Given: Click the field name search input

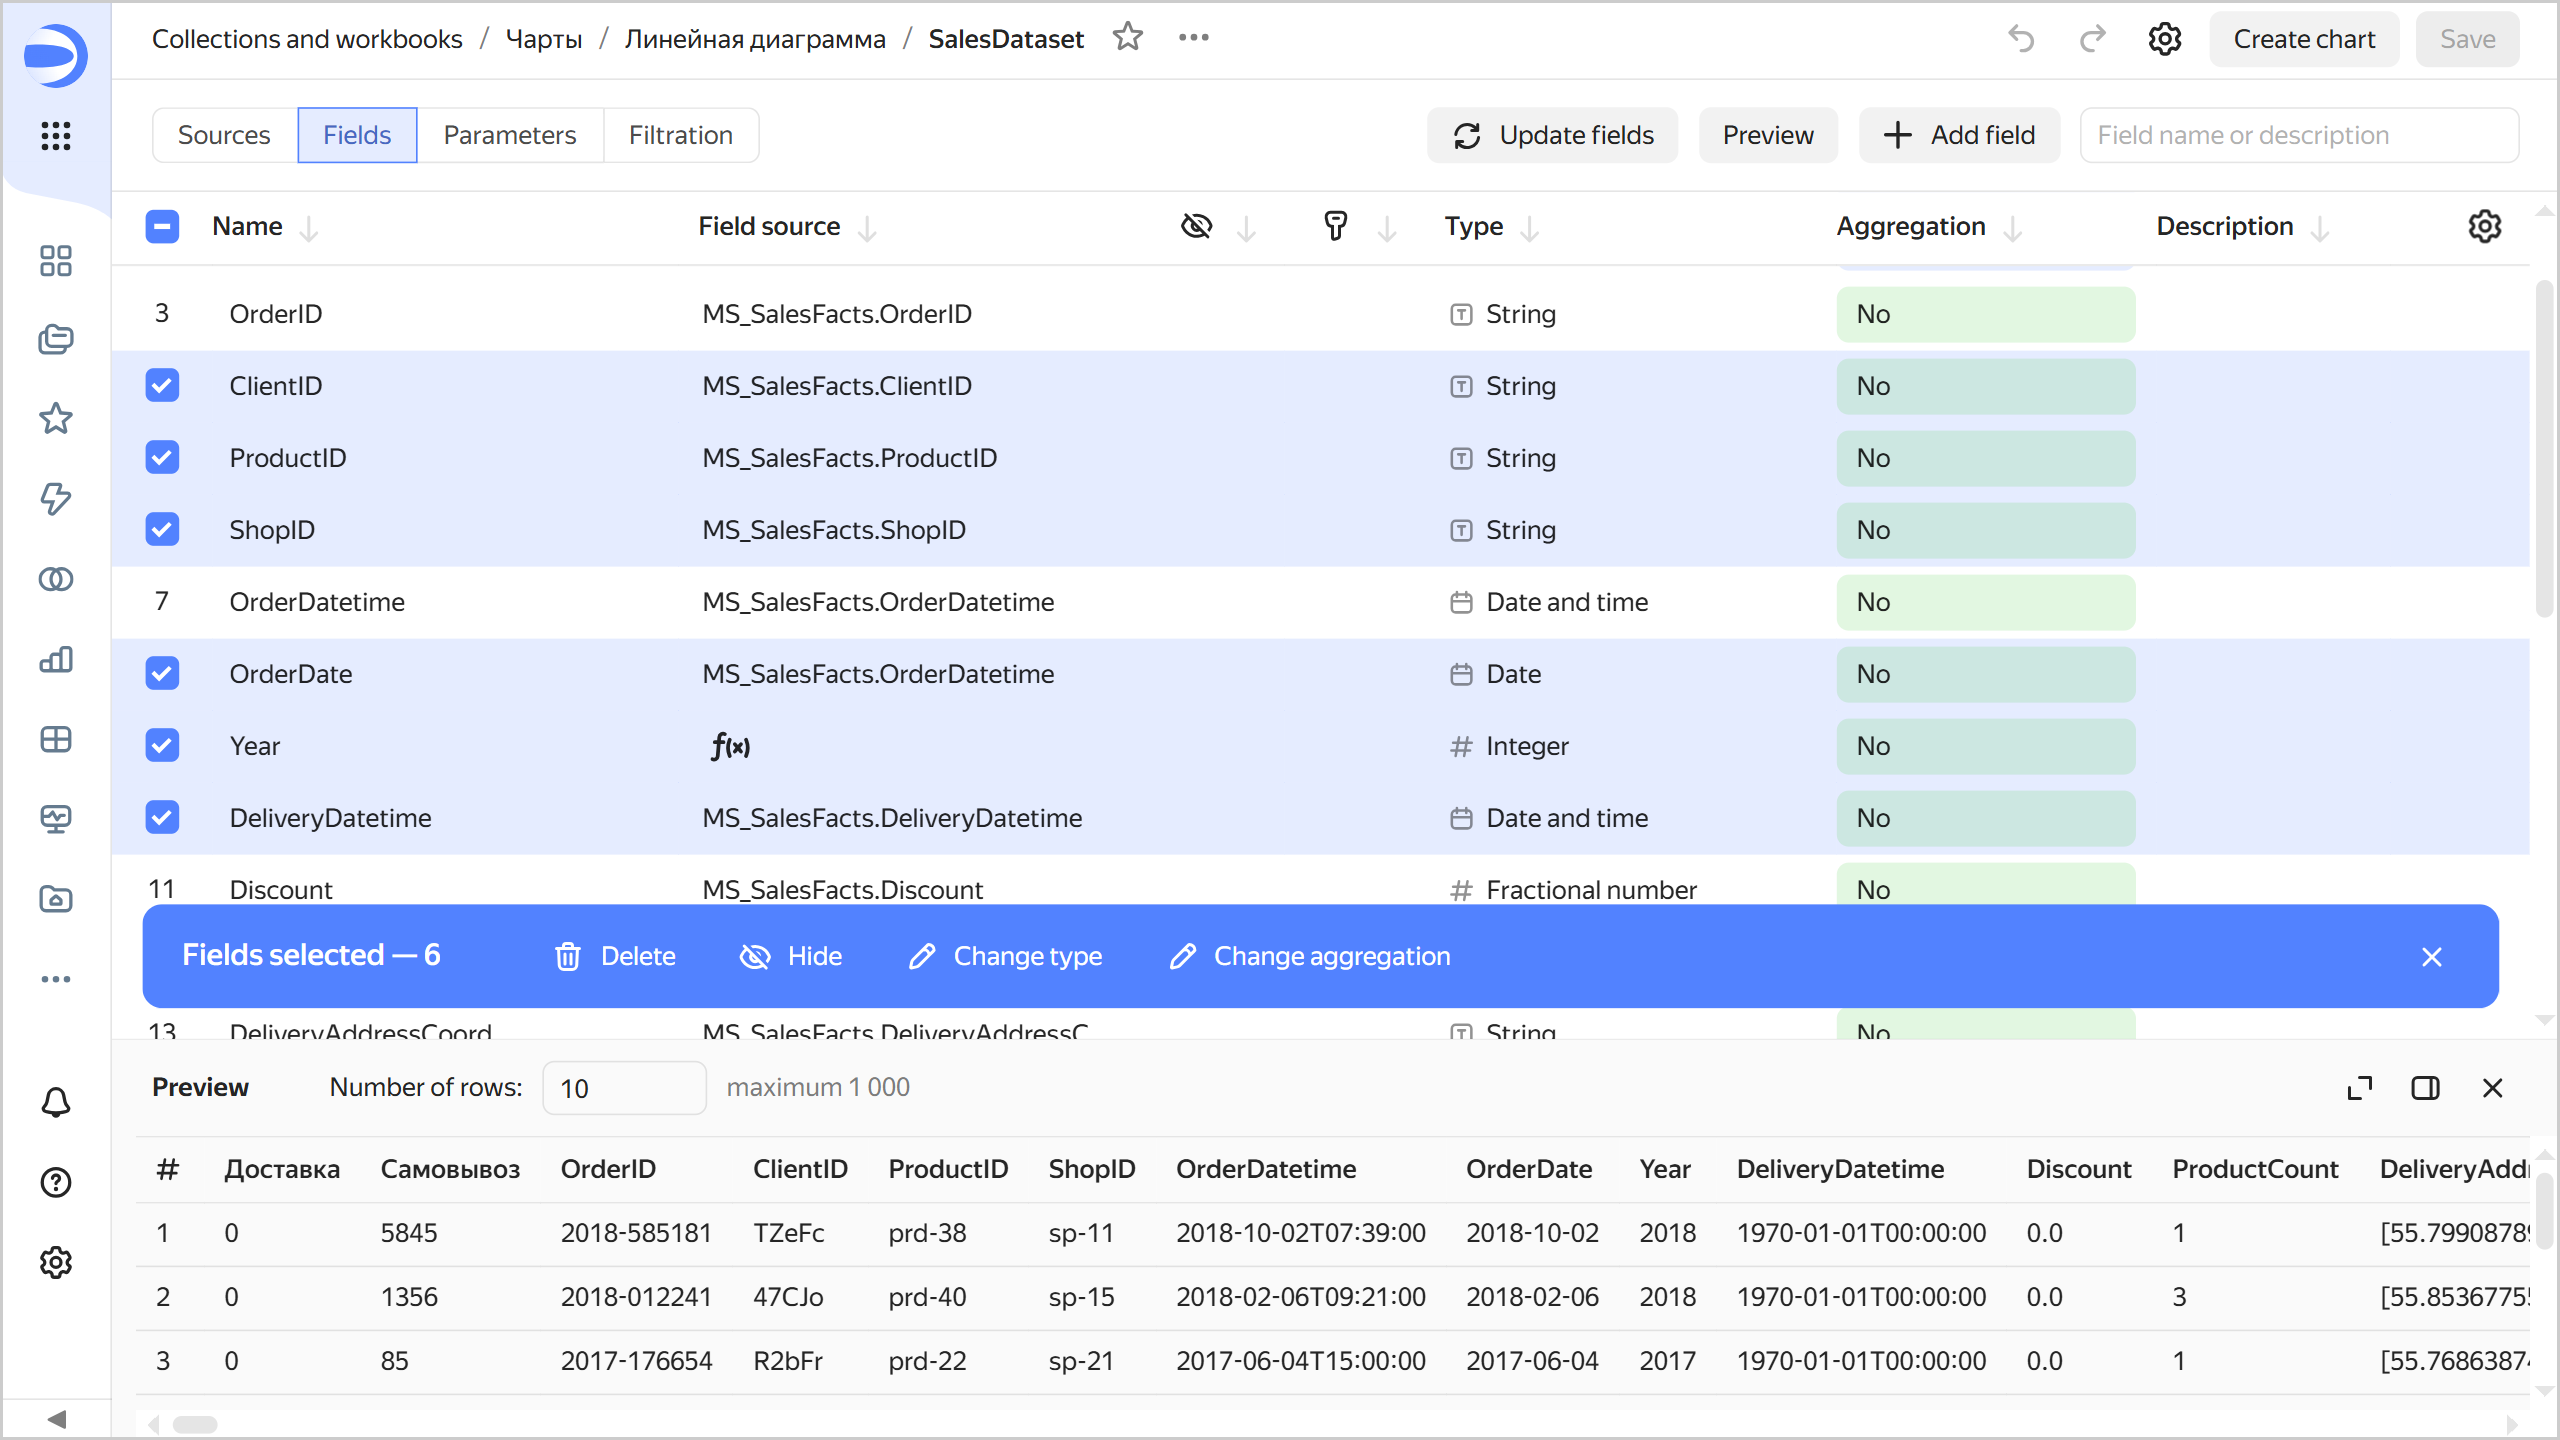Looking at the screenshot, I should click(x=2298, y=135).
